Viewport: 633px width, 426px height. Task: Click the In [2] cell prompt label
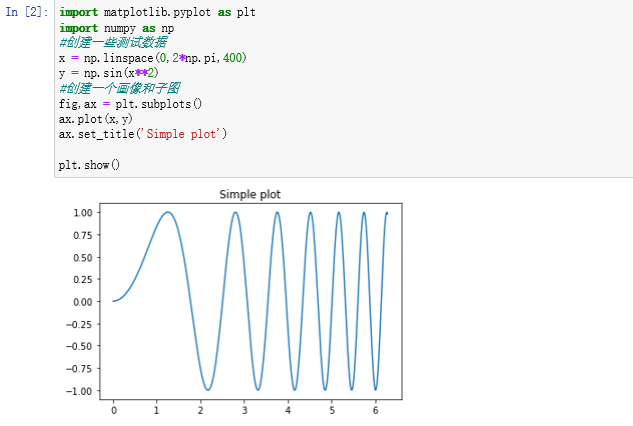[27, 12]
